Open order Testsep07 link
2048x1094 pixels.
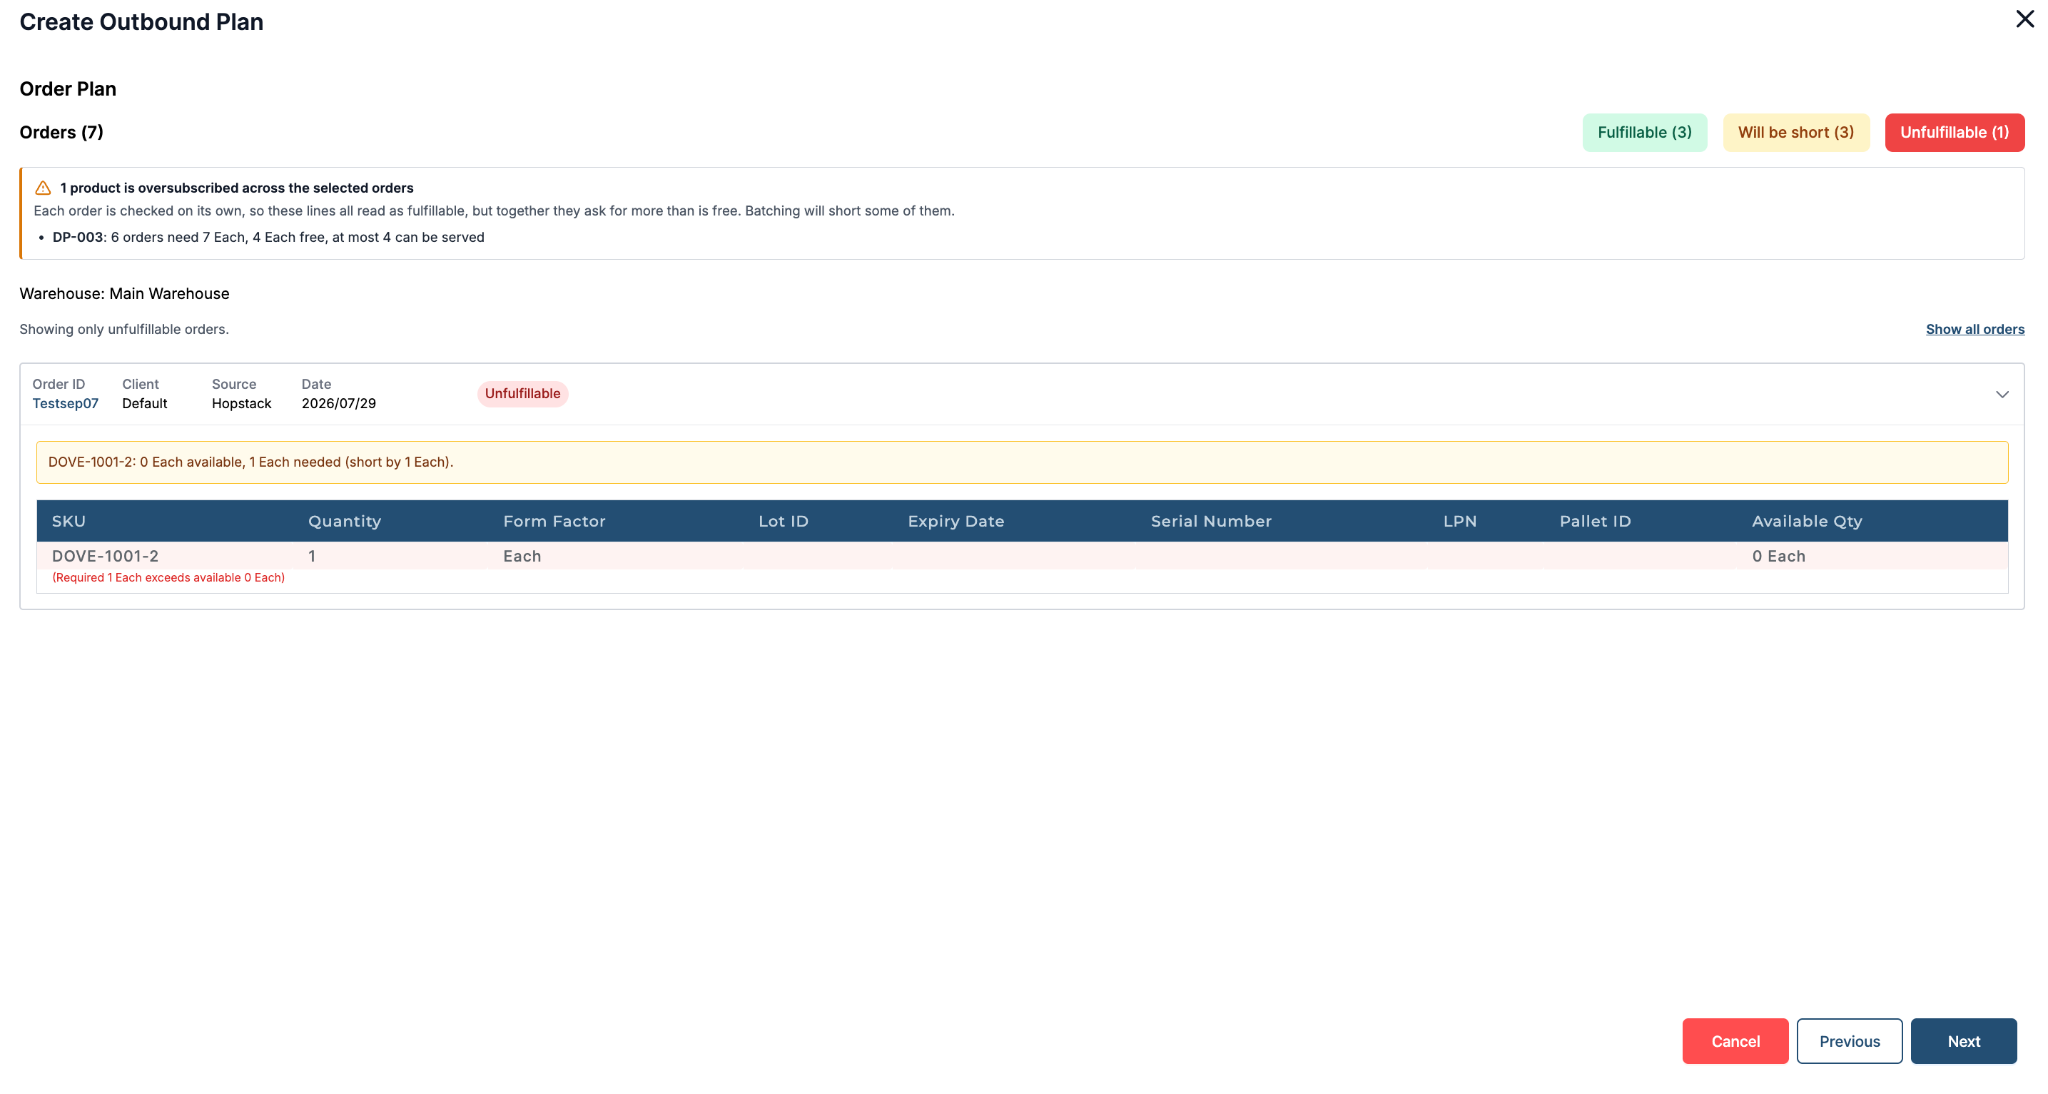point(65,403)
